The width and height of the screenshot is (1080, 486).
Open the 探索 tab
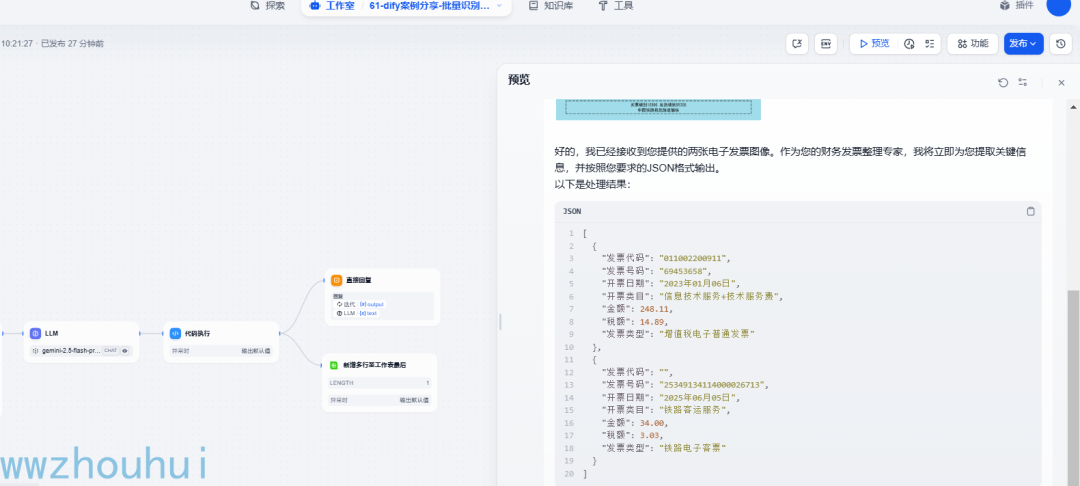(x=267, y=6)
